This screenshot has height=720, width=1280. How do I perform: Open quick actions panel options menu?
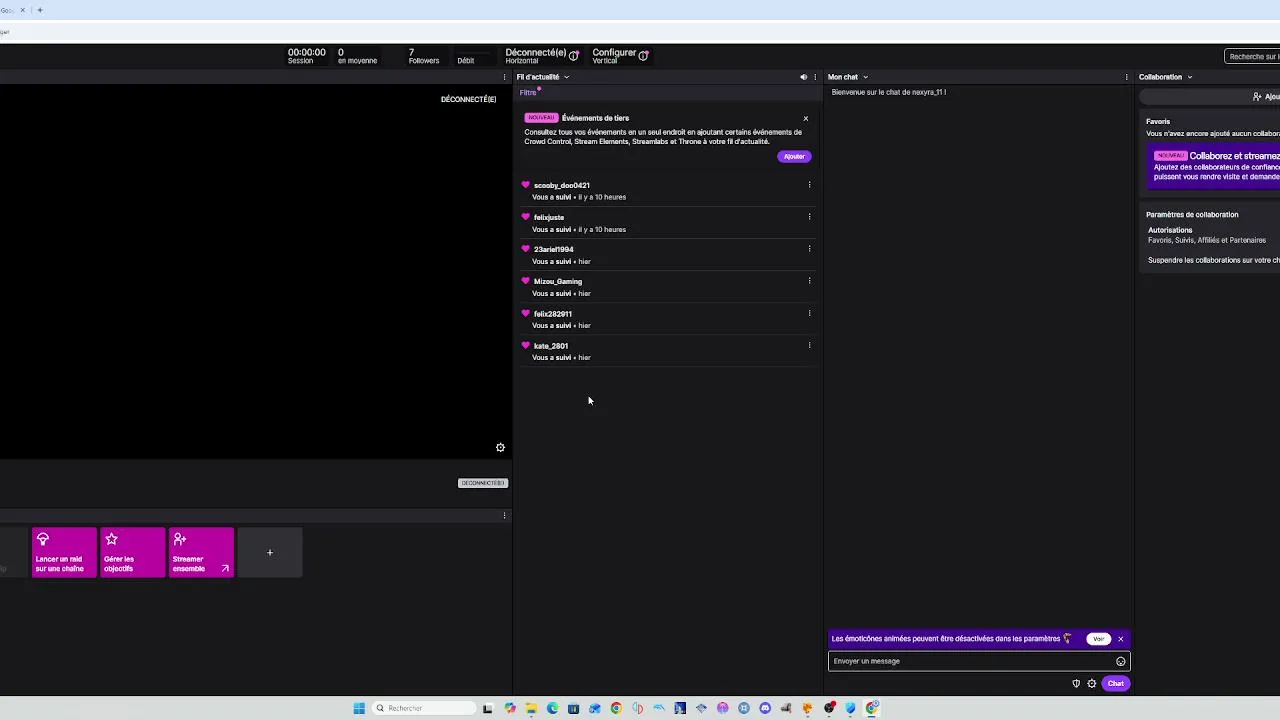point(505,516)
